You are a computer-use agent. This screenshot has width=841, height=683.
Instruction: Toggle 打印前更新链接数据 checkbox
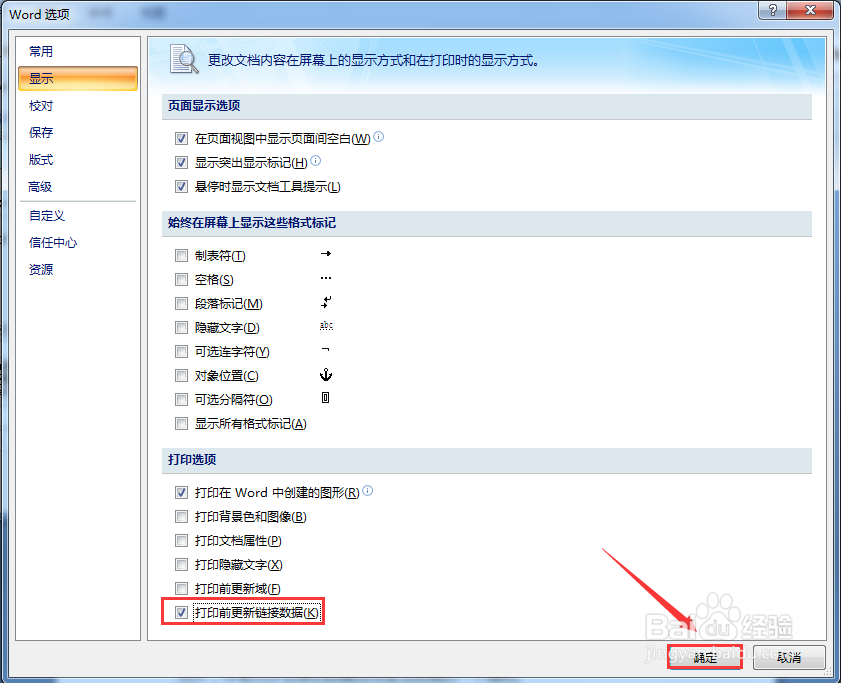point(181,612)
